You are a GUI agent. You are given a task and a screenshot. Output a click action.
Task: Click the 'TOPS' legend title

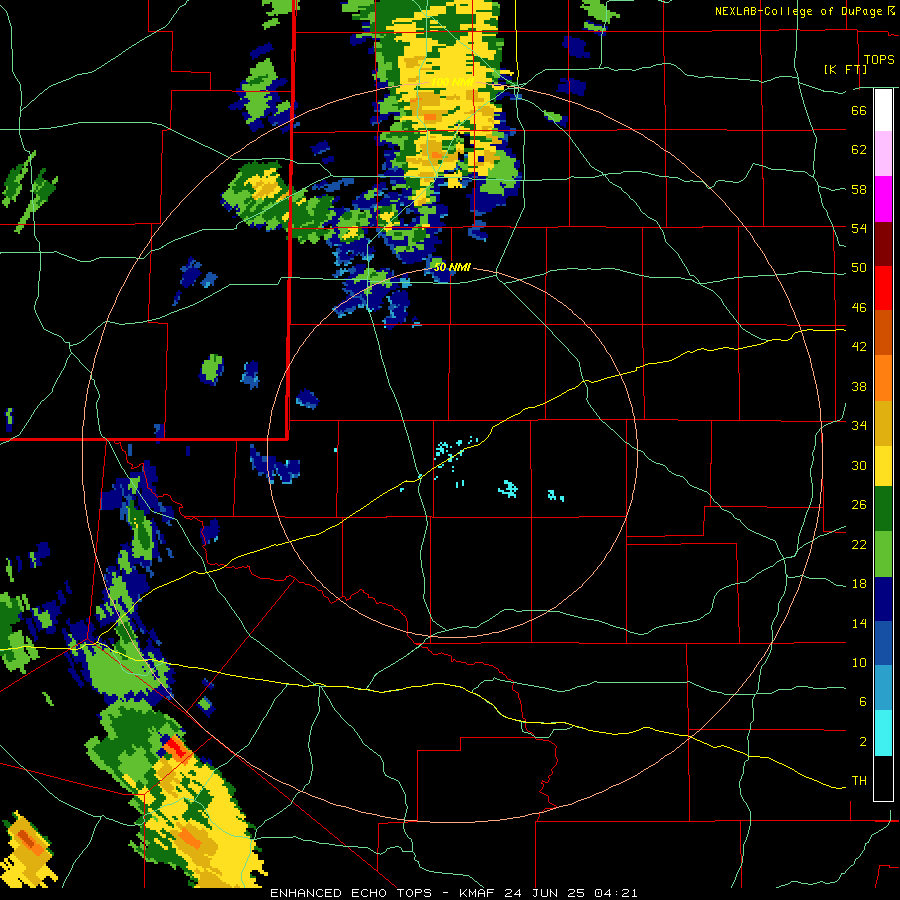pos(879,59)
